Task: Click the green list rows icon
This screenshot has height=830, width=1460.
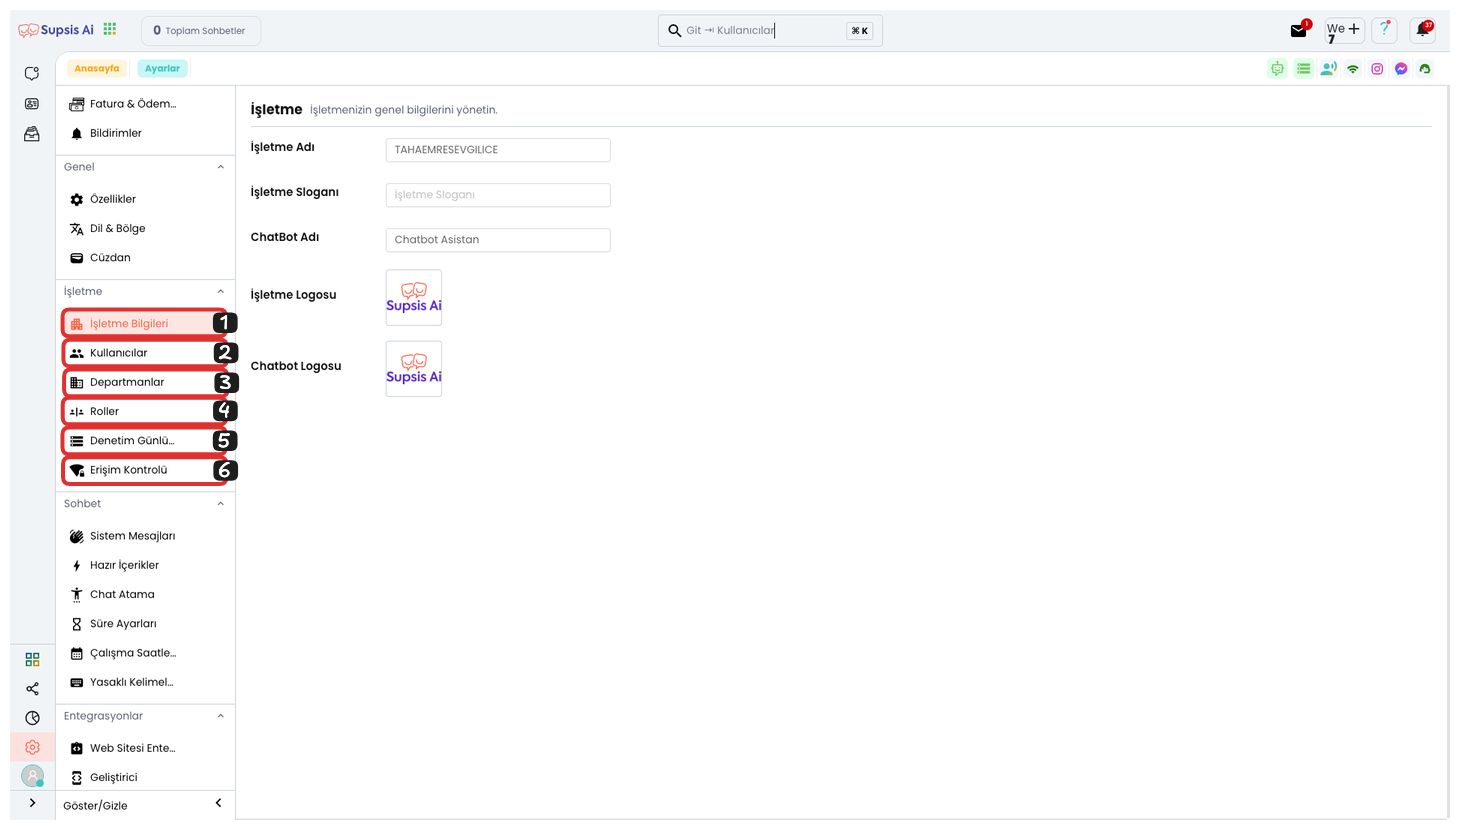Action: pyautogui.click(x=1303, y=69)
